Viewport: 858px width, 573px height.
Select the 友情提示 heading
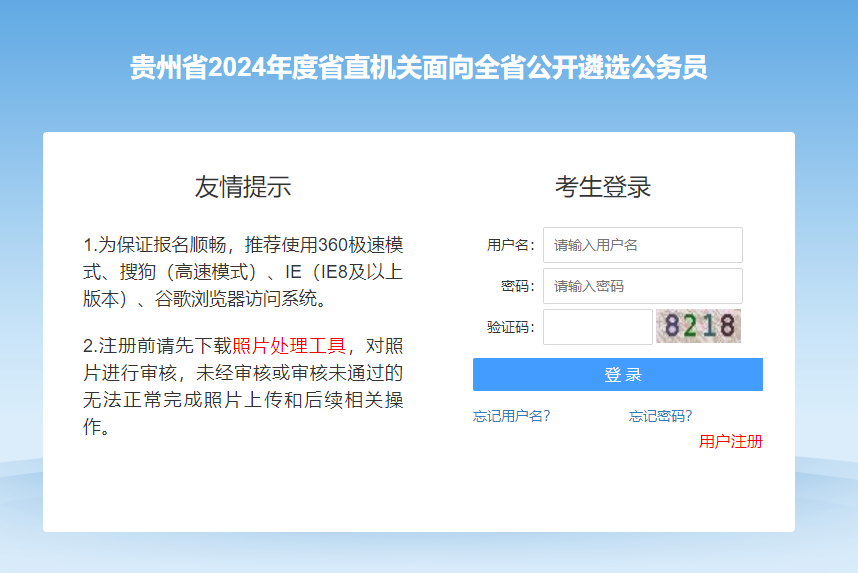click(x=243, y=187)
